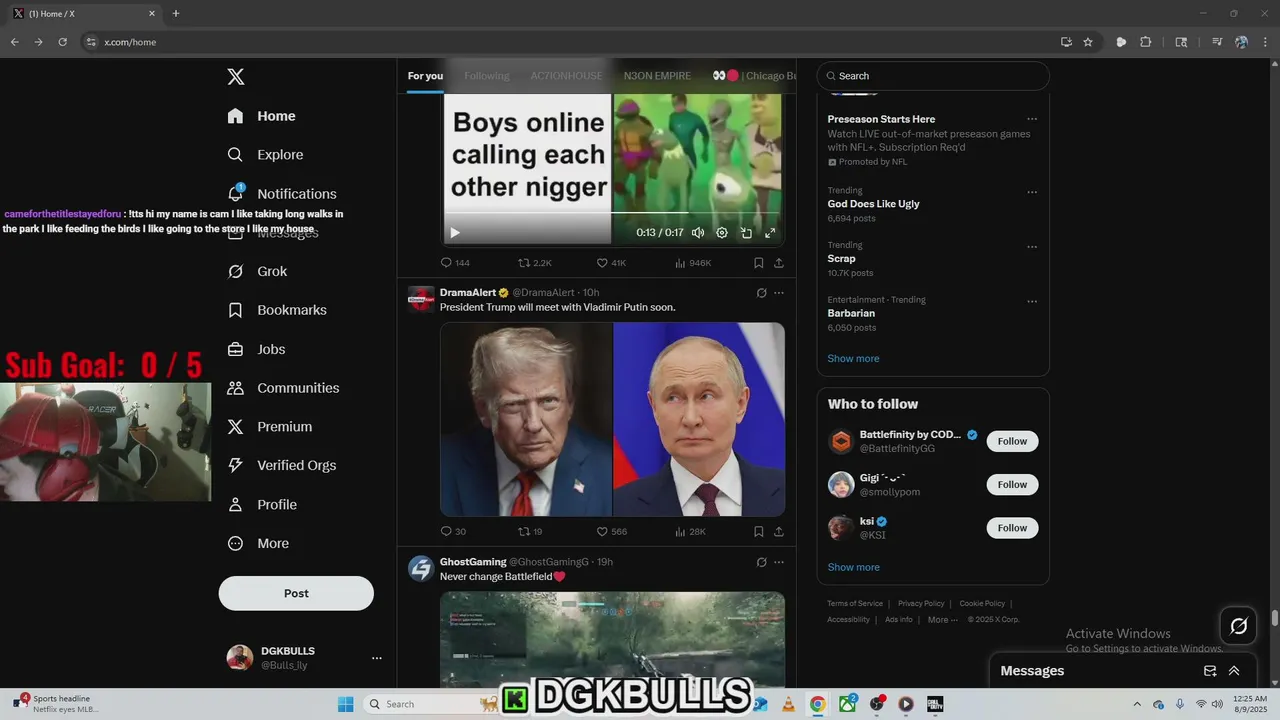Expand the Messages drawer
This screenshot has width=1280, height=720.
(x=1234, y=671)
